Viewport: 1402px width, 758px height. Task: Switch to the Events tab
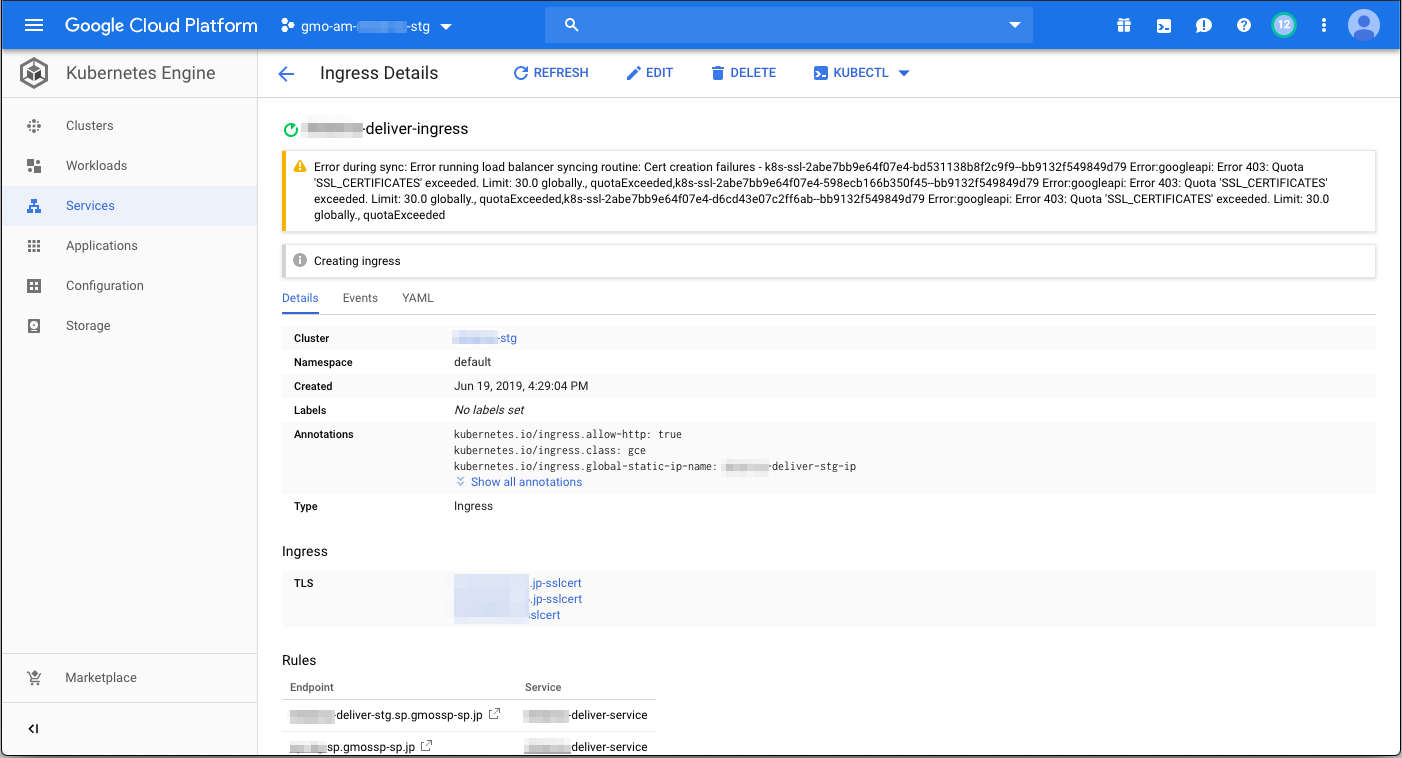[360, 298]
